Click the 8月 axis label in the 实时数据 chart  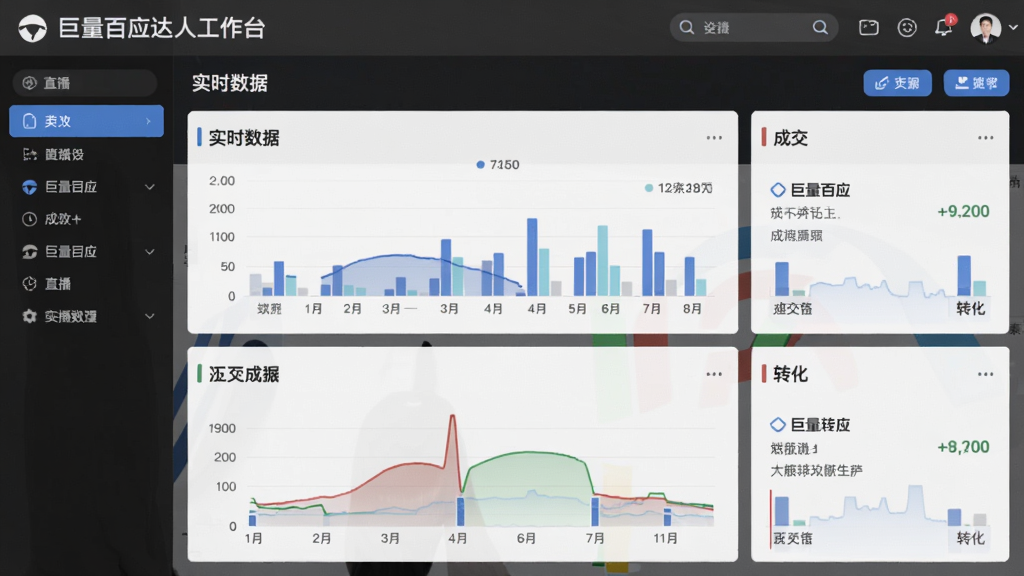pos(692,308)
